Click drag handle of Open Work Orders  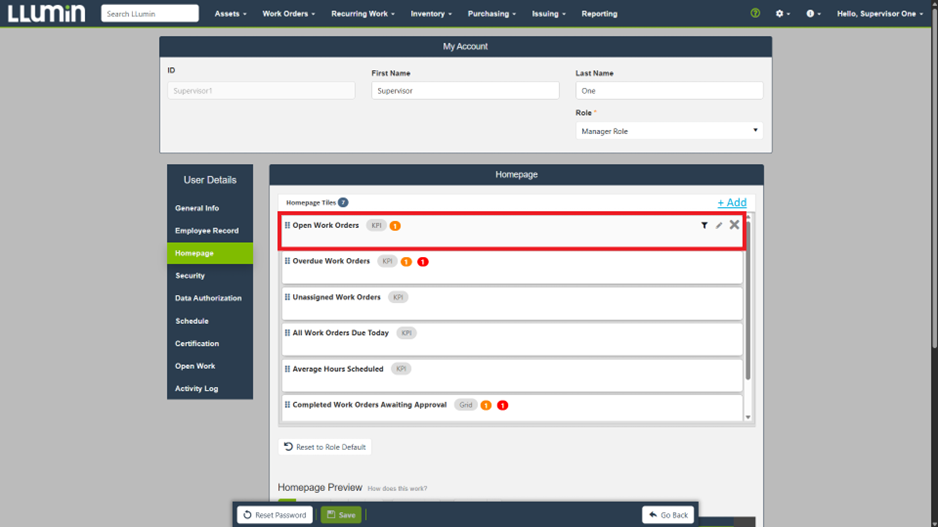click(x=287, y=226)
